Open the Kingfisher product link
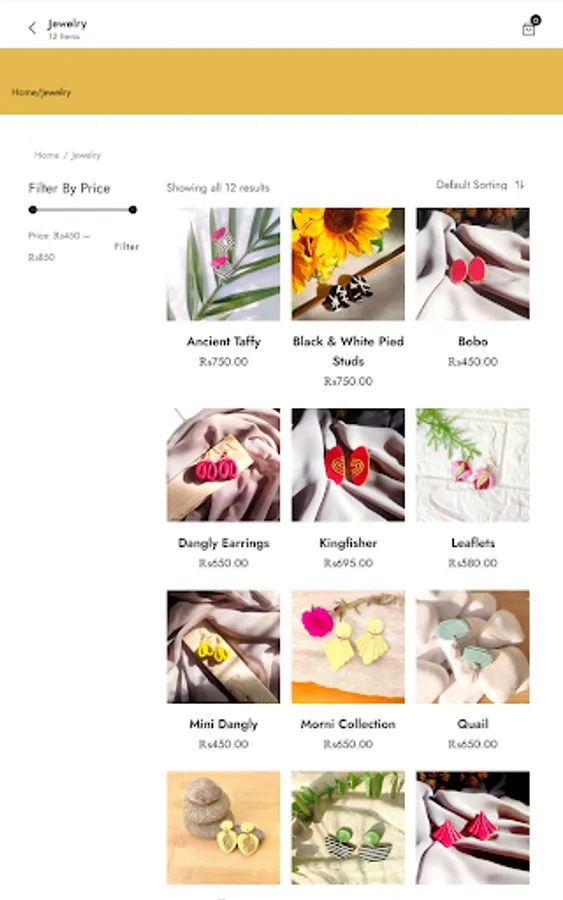Screen dimensions: 563x900 (348, 542)
